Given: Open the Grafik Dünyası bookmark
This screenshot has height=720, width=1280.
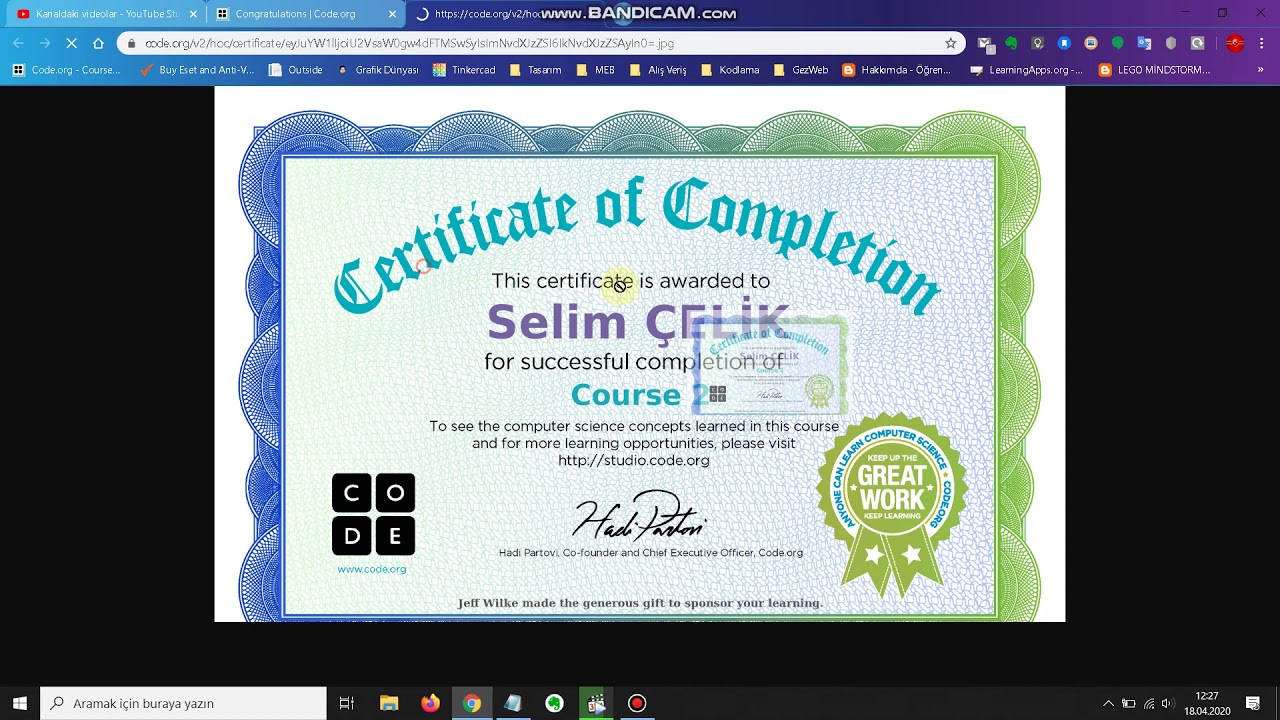Looking at the screenshot, I should point(377,70).
